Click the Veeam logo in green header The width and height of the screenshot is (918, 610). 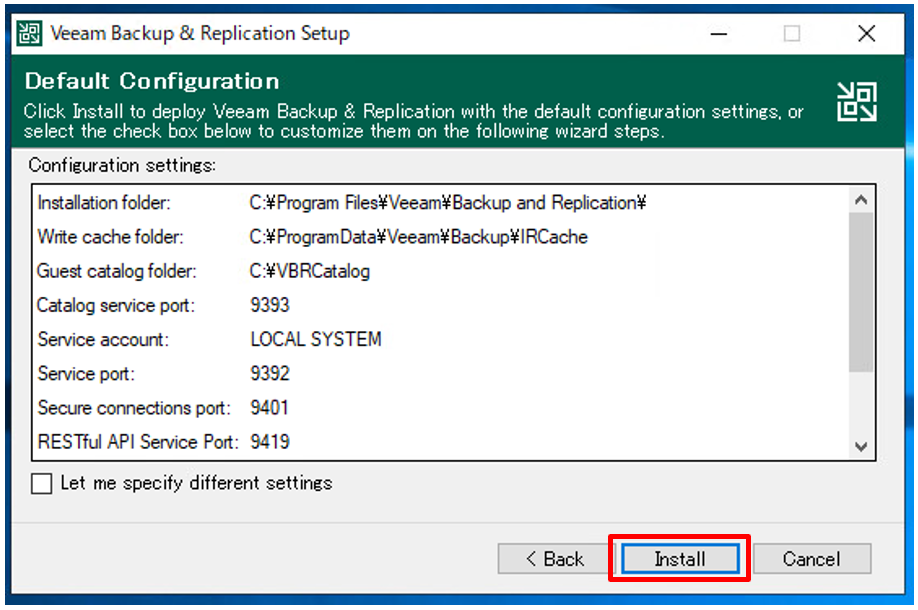(857, 101)
